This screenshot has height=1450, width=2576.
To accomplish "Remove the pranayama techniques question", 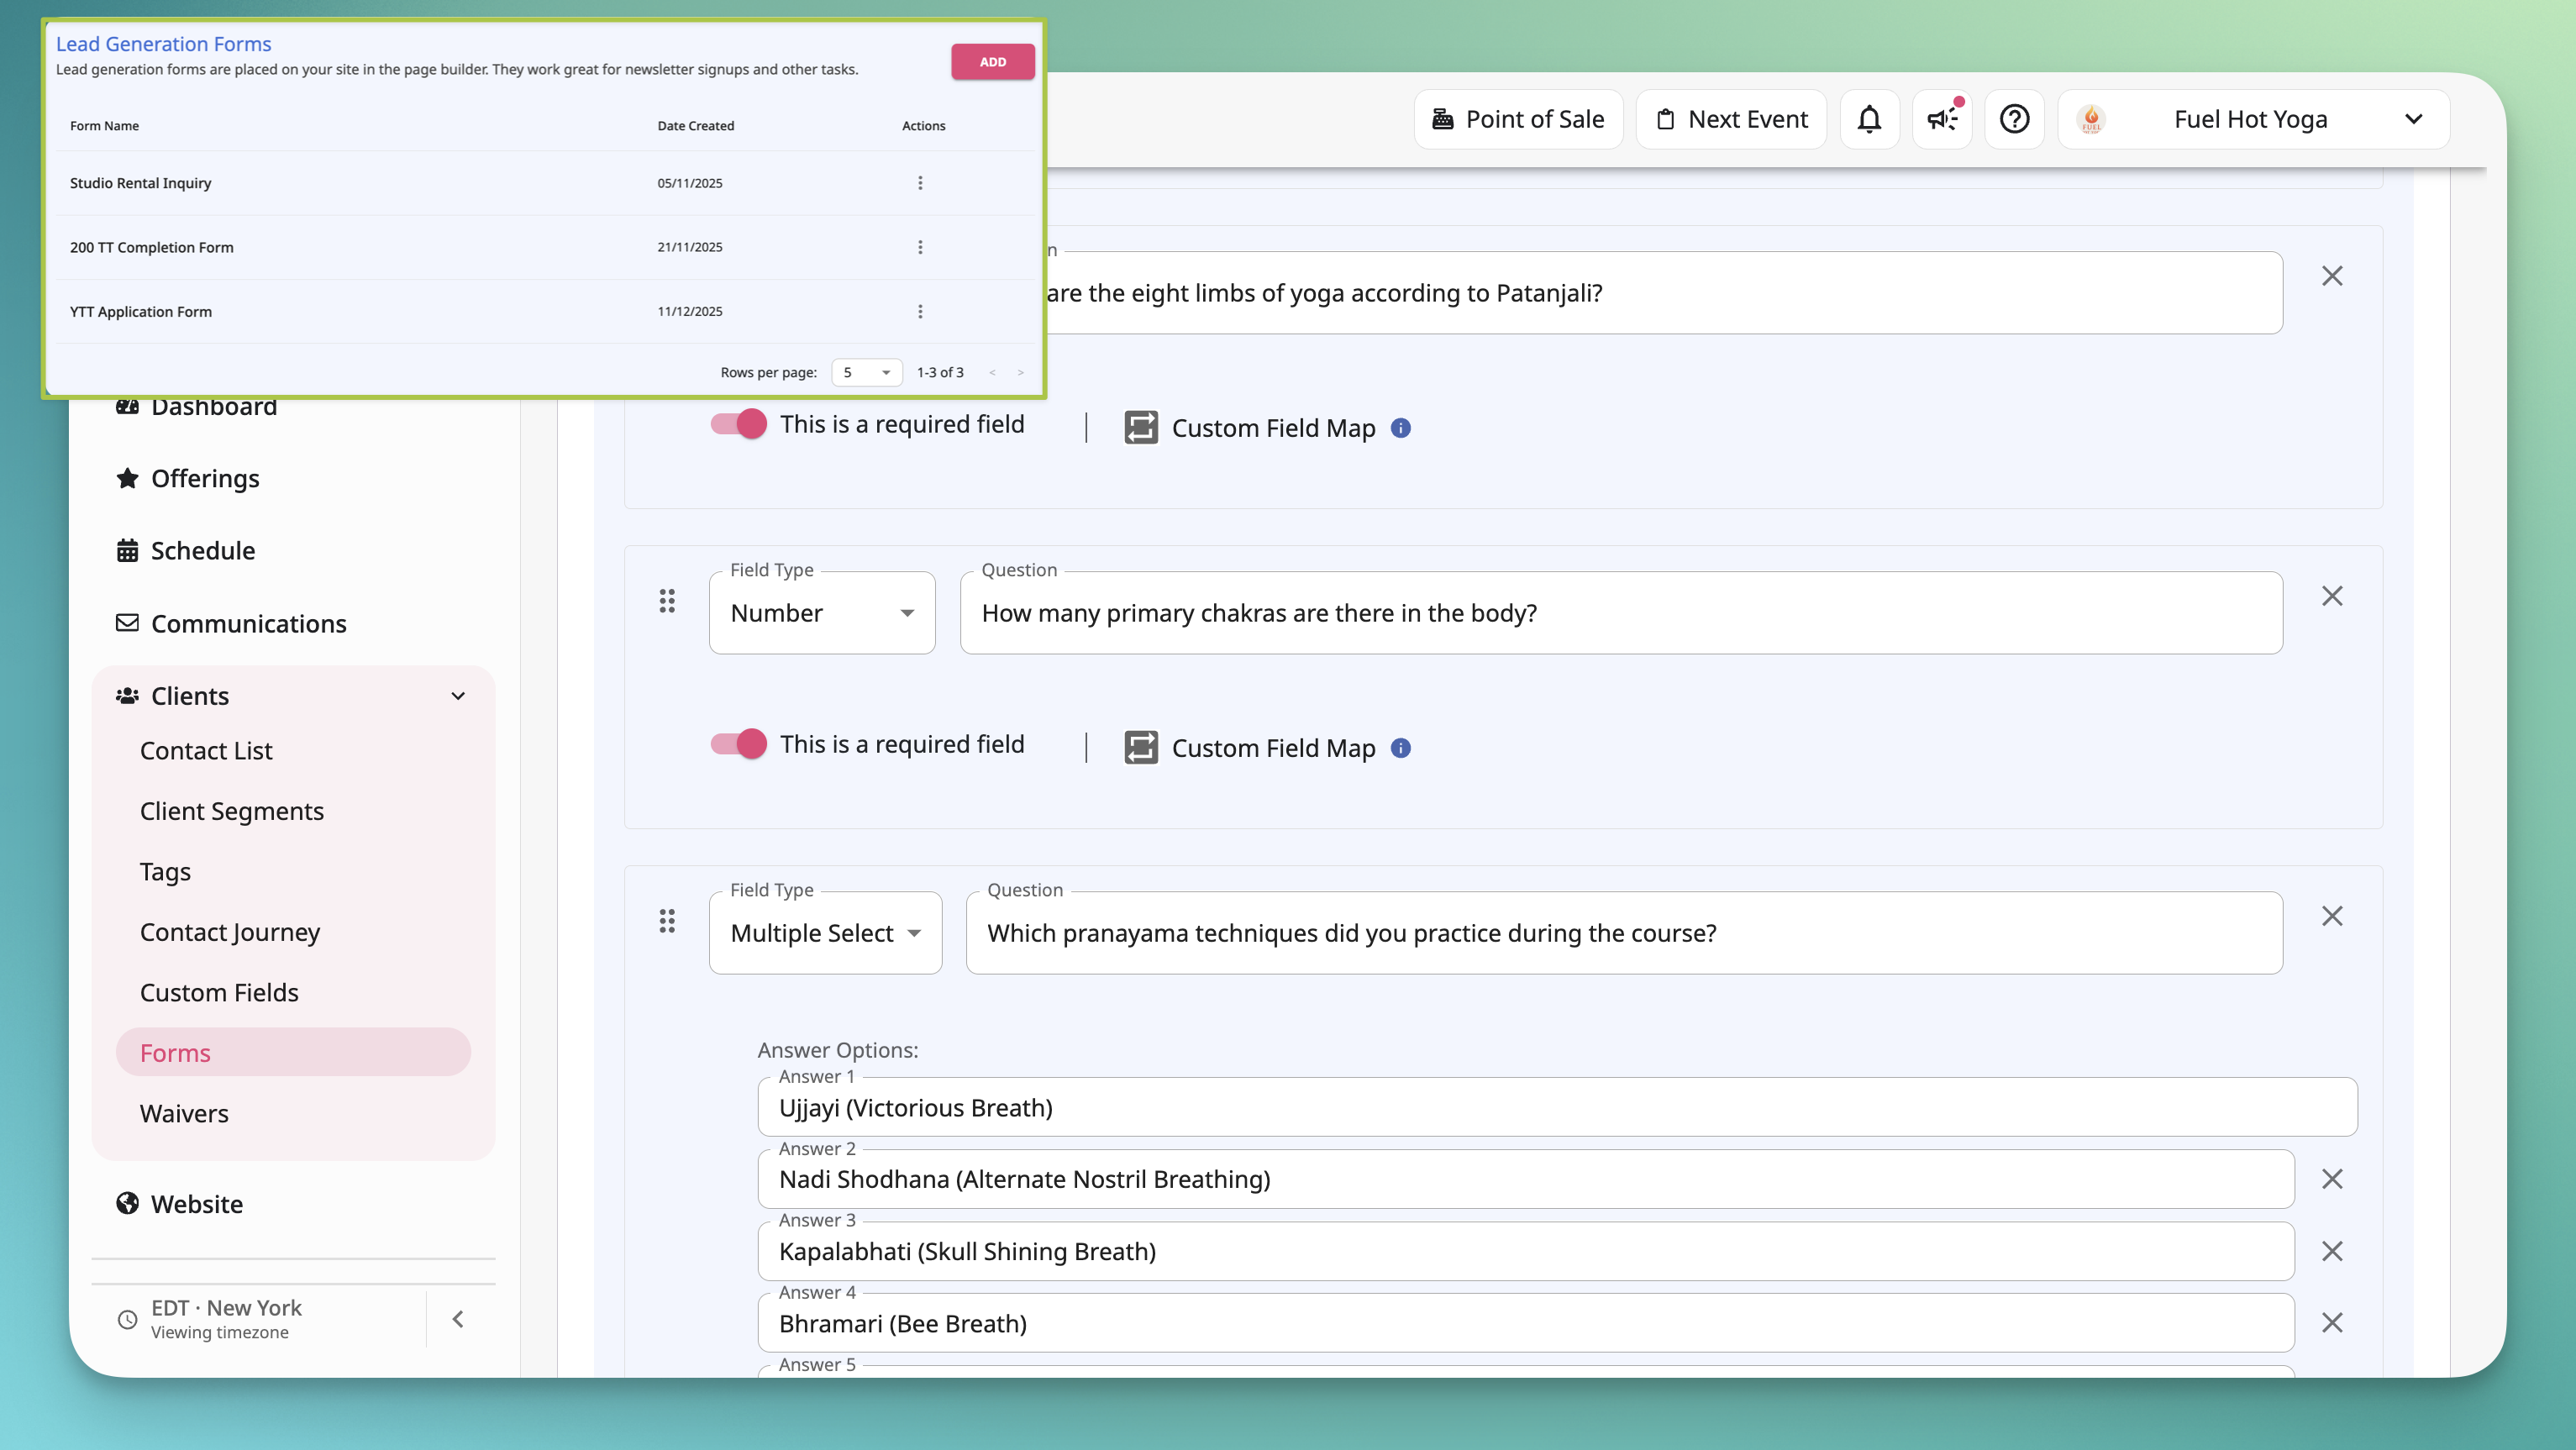I will coord(2332,916).
